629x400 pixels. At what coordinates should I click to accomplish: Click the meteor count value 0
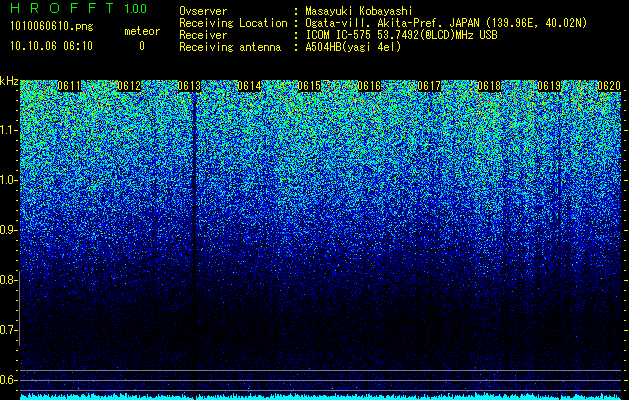(142, 46)
